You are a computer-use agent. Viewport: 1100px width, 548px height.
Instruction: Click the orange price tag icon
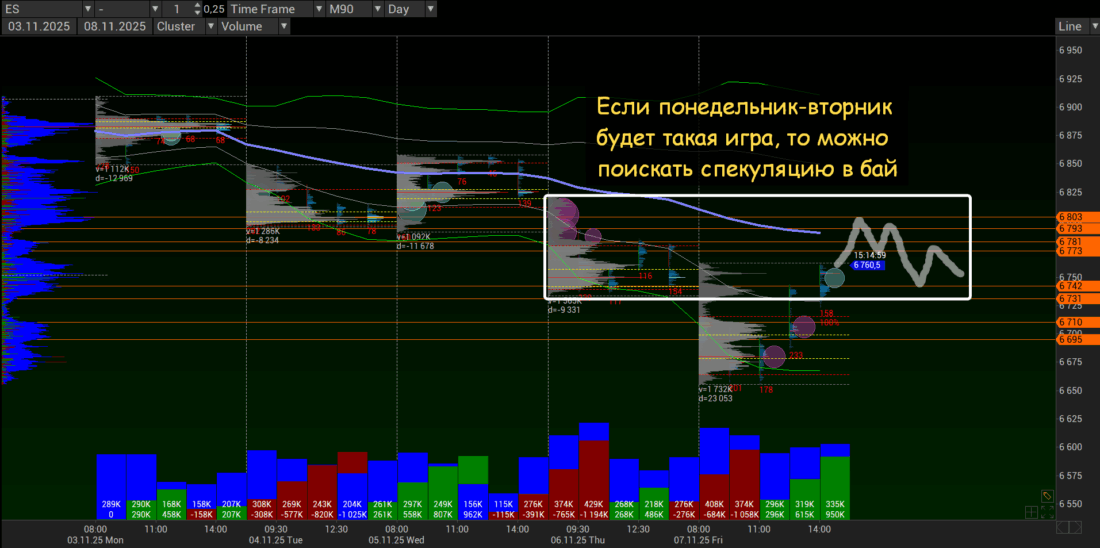[1047, 496]
